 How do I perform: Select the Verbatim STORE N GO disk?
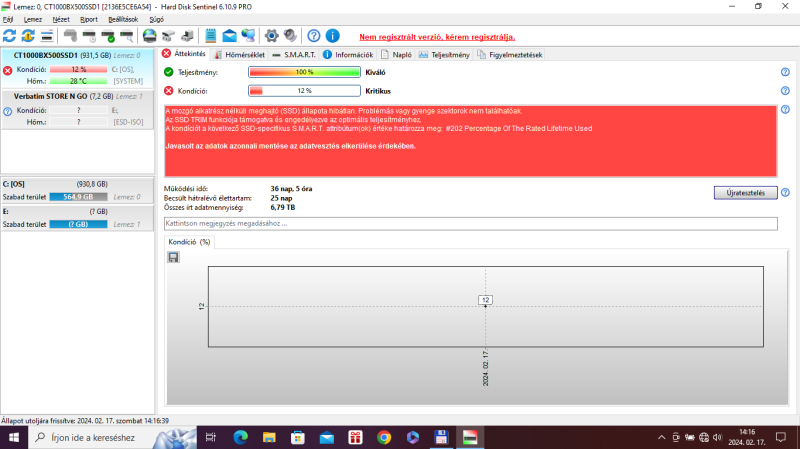coord(77,109)
